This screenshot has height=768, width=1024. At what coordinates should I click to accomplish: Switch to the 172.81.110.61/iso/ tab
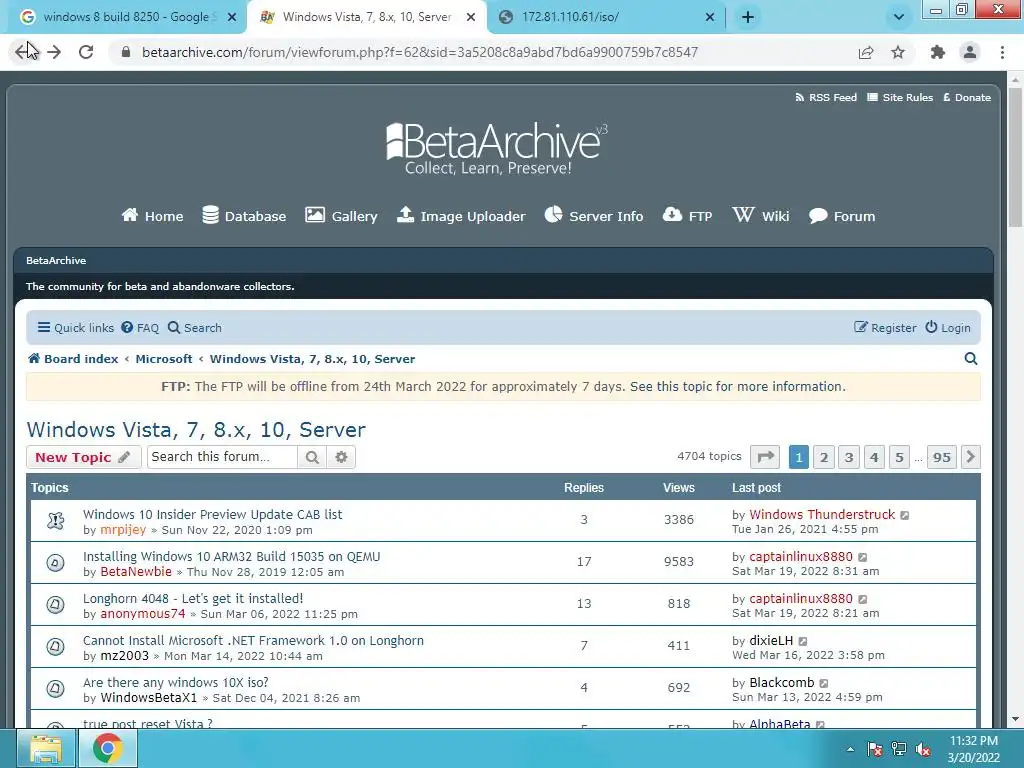click(605, 17)
